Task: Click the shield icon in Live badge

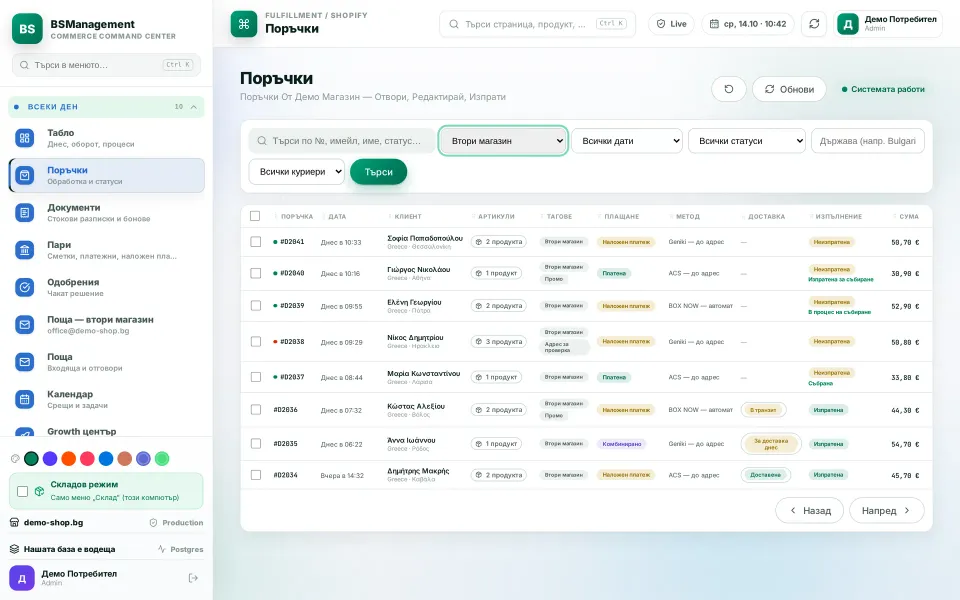Action: pyautogui.click(x=661, y=24)
